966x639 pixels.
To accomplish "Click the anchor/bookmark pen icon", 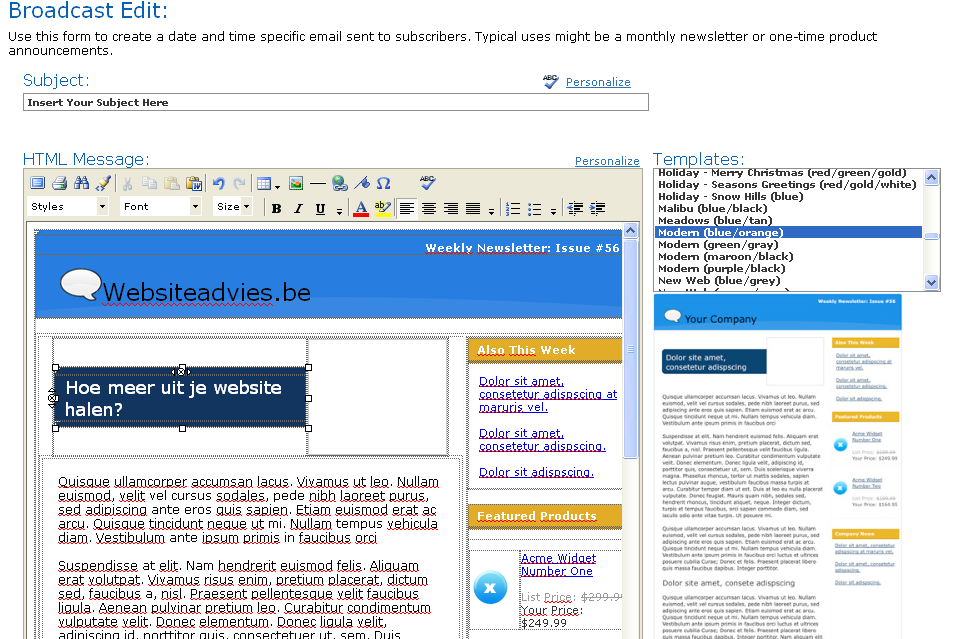I will pyautogui.click(x=362, y=183).
